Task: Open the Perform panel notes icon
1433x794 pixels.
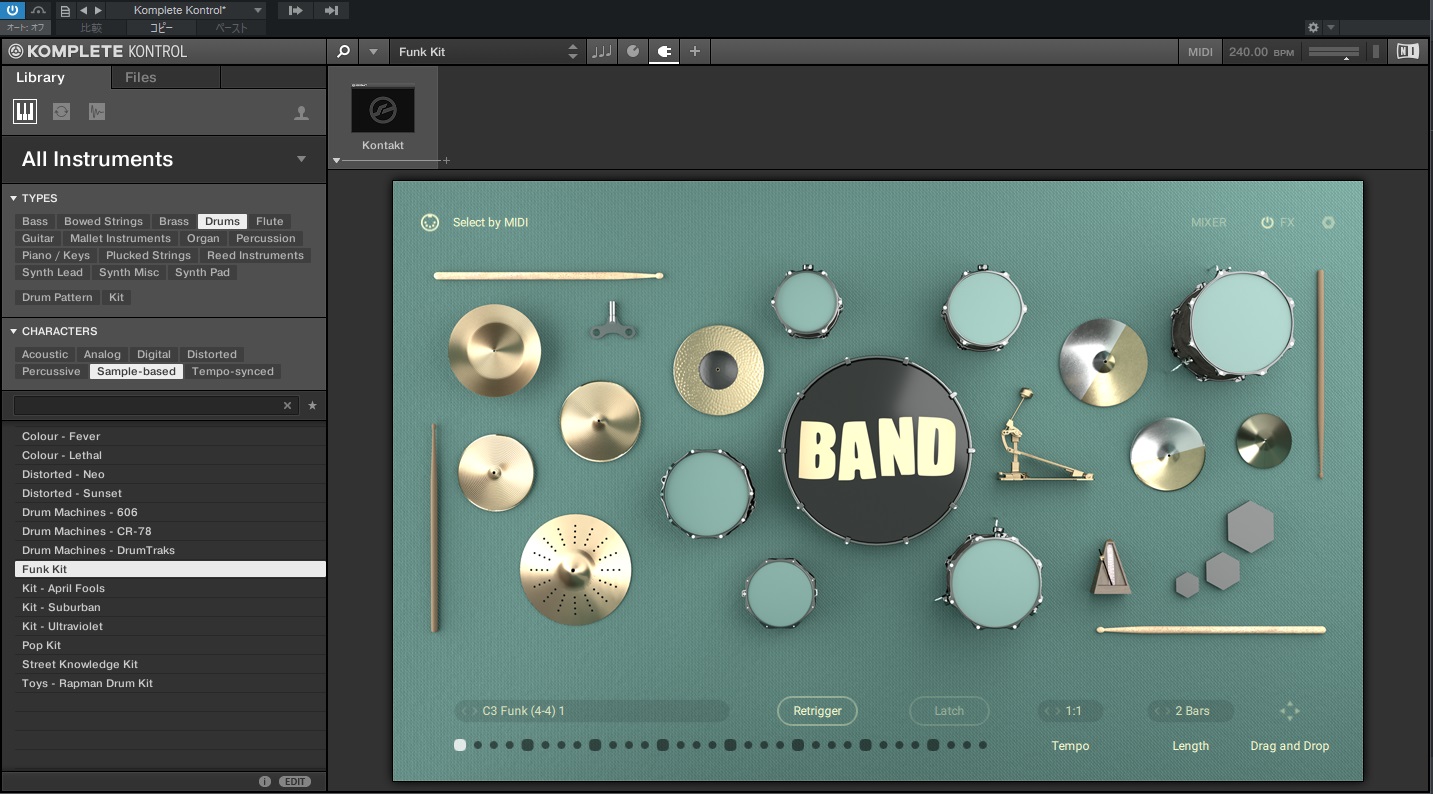Action: tap(601, 52)
